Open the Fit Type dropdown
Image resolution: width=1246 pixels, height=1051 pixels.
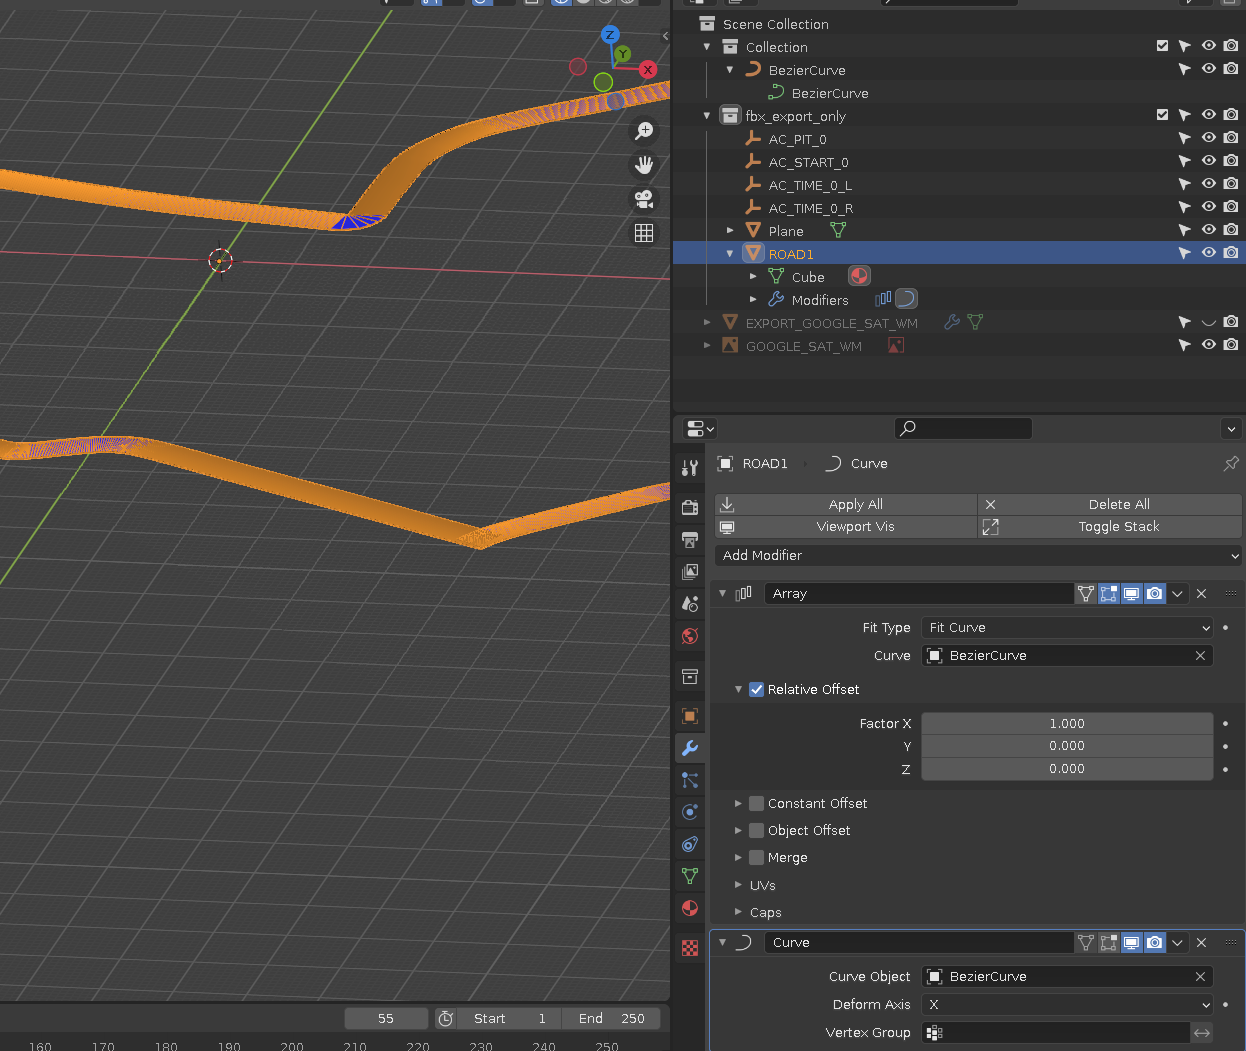[1067, 627]
